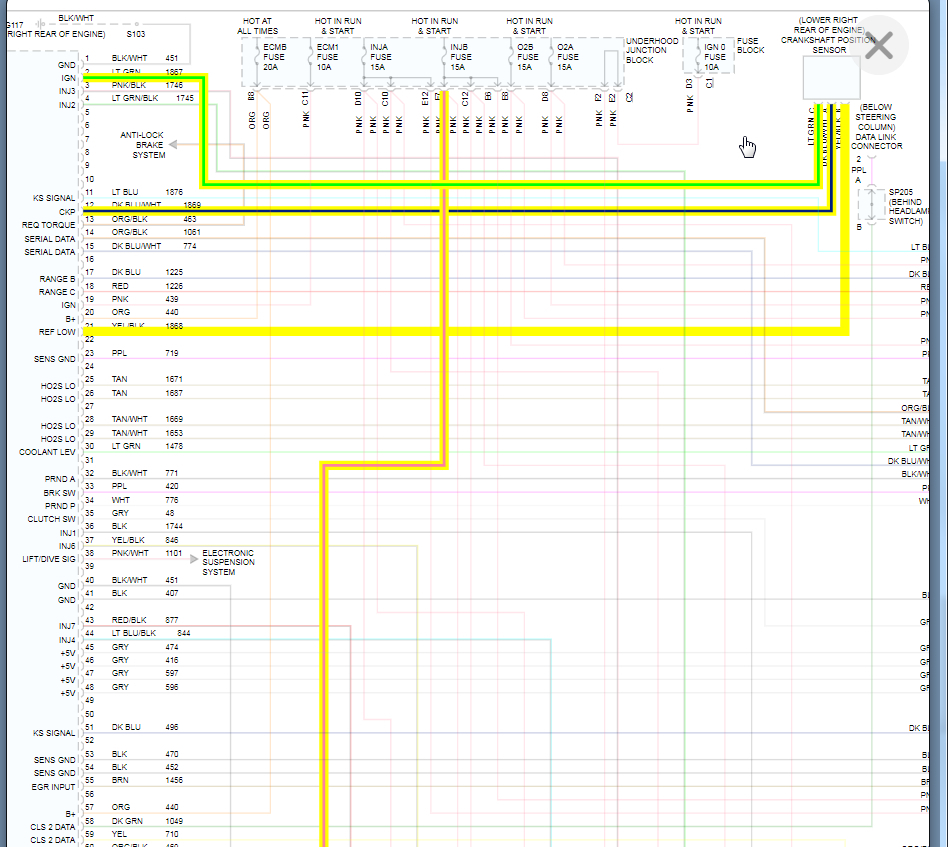Select the Crankshaft Position Sensor box
The image size is (948, 847).
831,78
